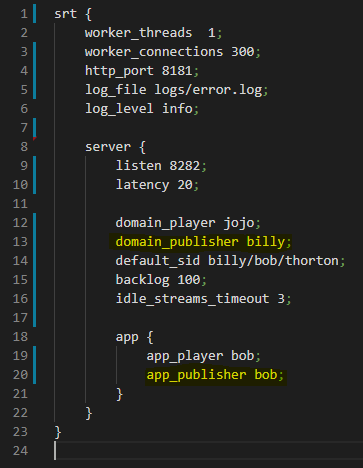Click the empty line 24 with cursor
This screenshot has height=468, width=363.
208,451
